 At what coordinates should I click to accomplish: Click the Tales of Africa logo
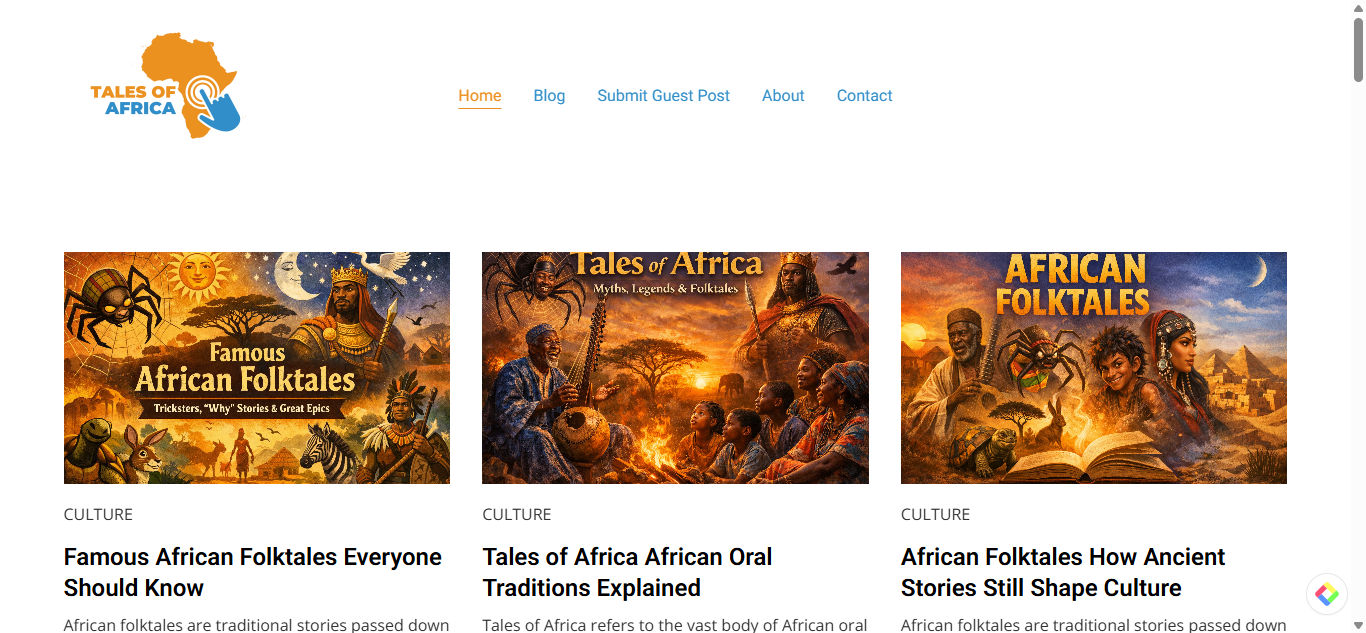[x=165, y=86]
